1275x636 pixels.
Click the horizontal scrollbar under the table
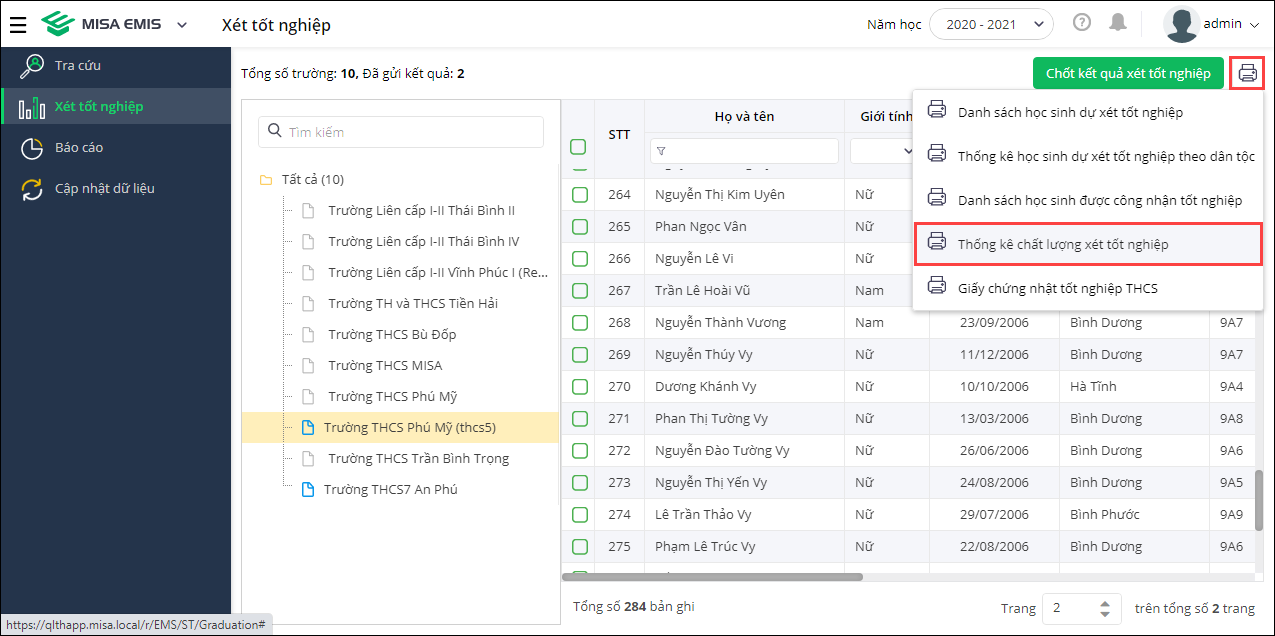point(712,577)
